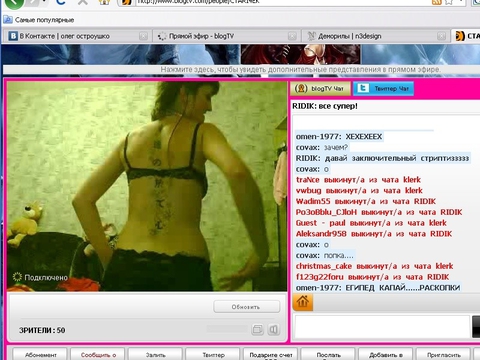Close the Деморилы n3design tab

[441, 36]
